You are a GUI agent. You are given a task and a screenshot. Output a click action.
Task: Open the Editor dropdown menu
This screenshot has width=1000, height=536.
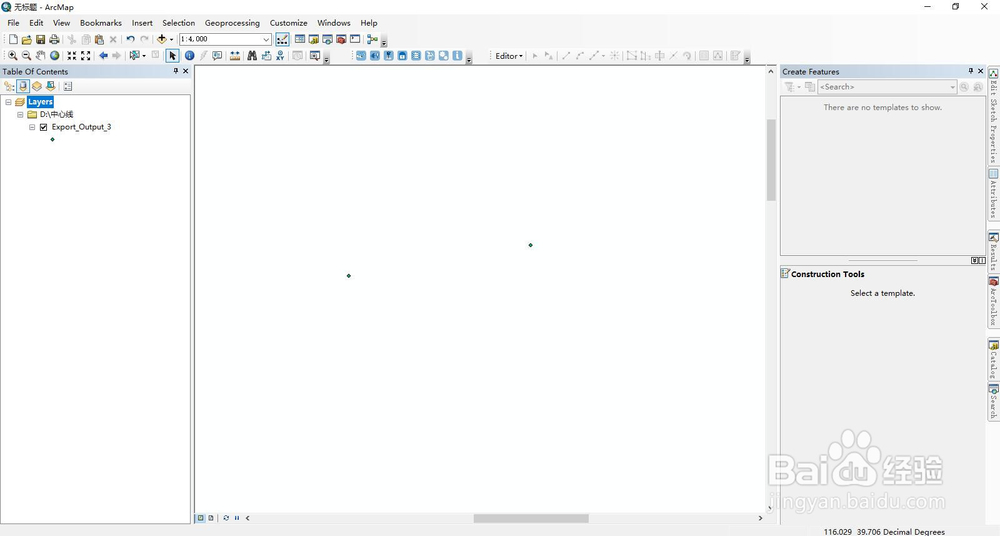point(509,56)
